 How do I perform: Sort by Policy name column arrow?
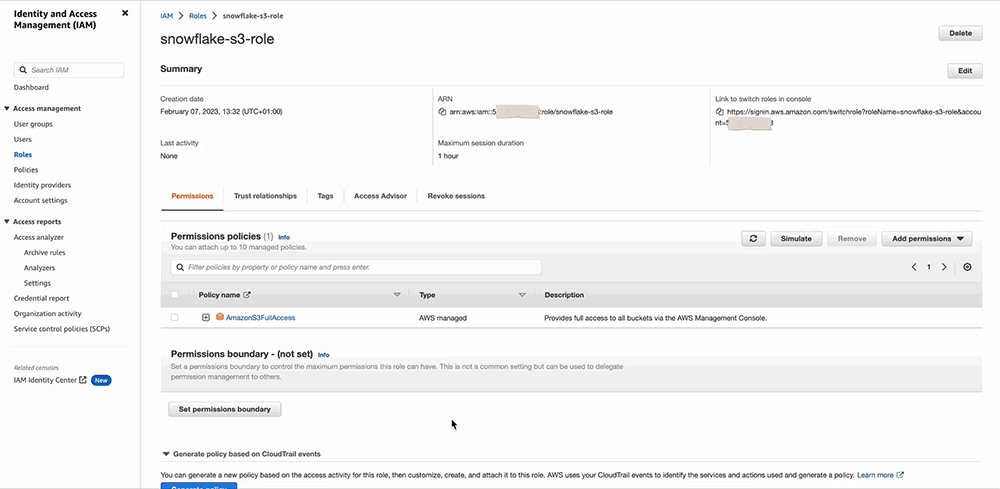tap(397, 295)
